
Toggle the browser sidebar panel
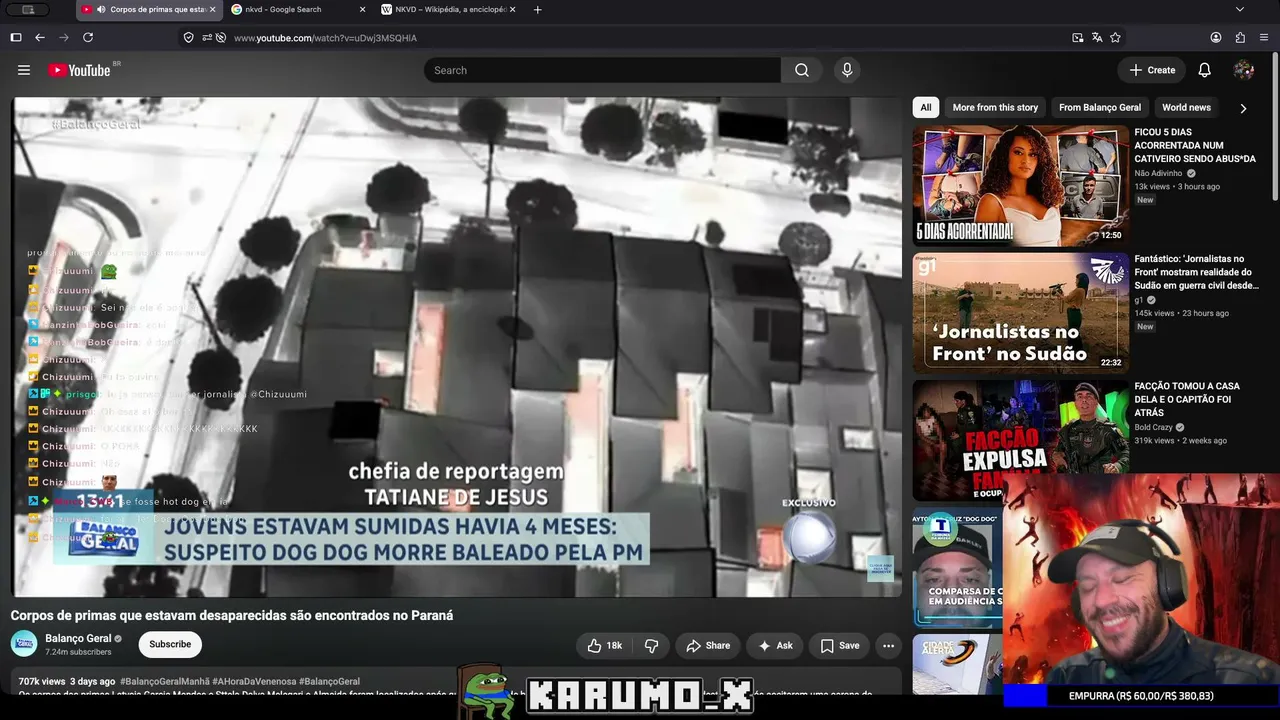(16, 37)
